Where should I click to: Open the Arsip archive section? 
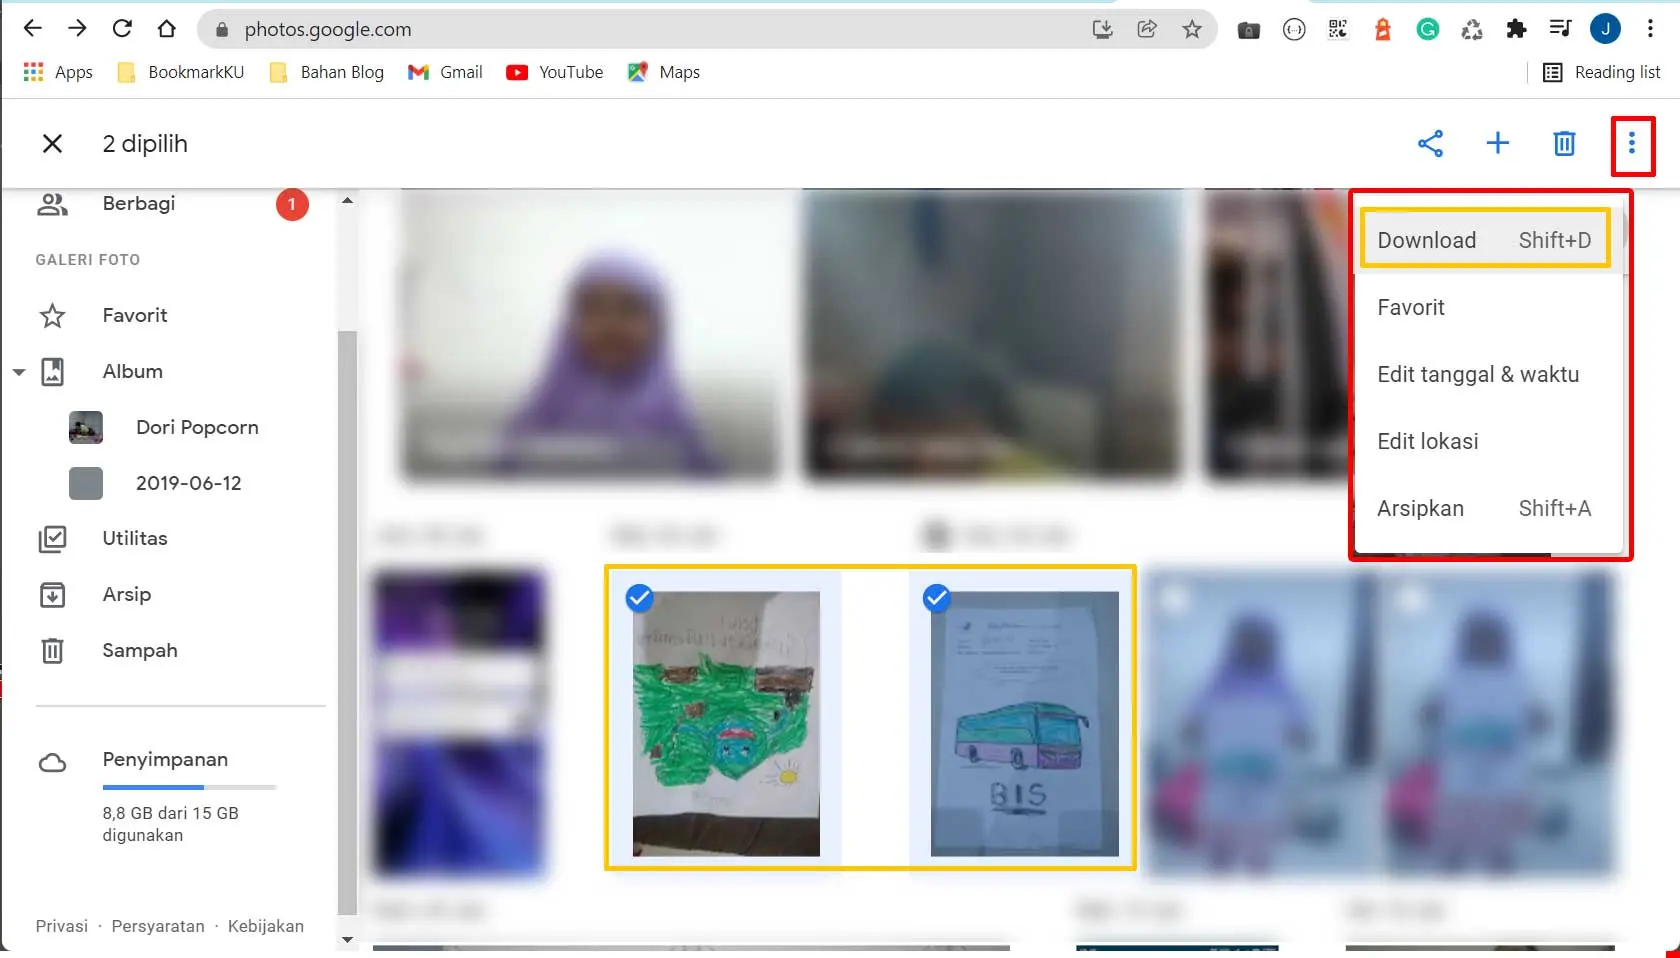click(126, 594)
